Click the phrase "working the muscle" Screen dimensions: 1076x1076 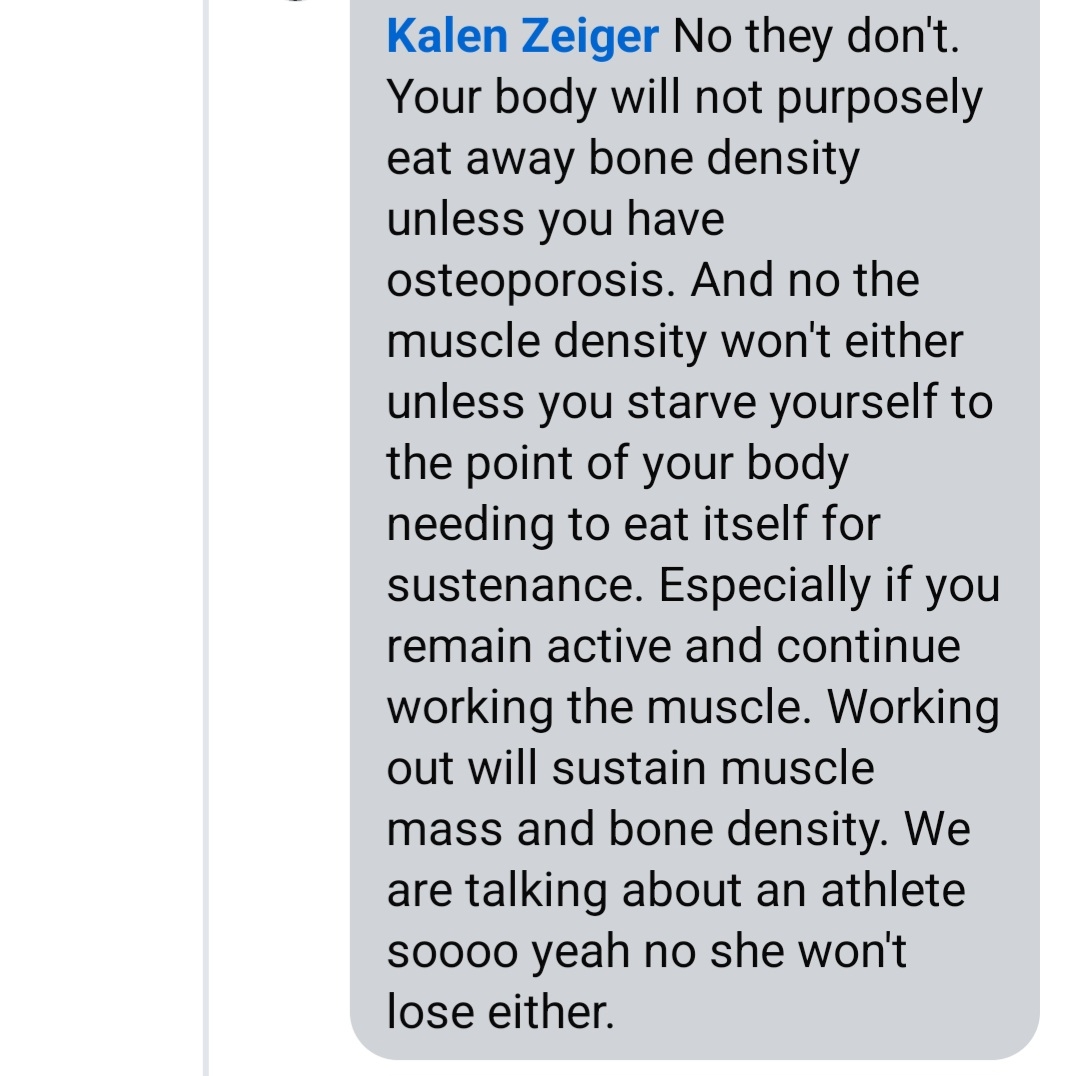591,708
